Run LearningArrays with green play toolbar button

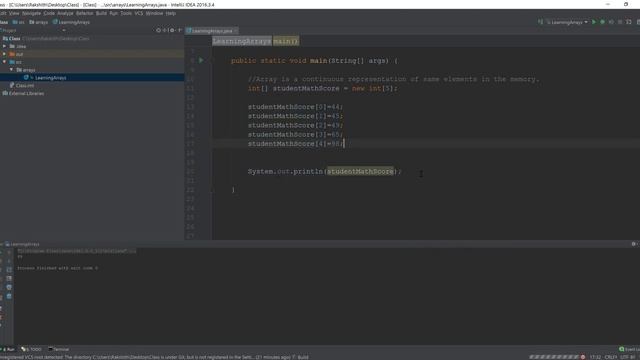coord(594,22)
